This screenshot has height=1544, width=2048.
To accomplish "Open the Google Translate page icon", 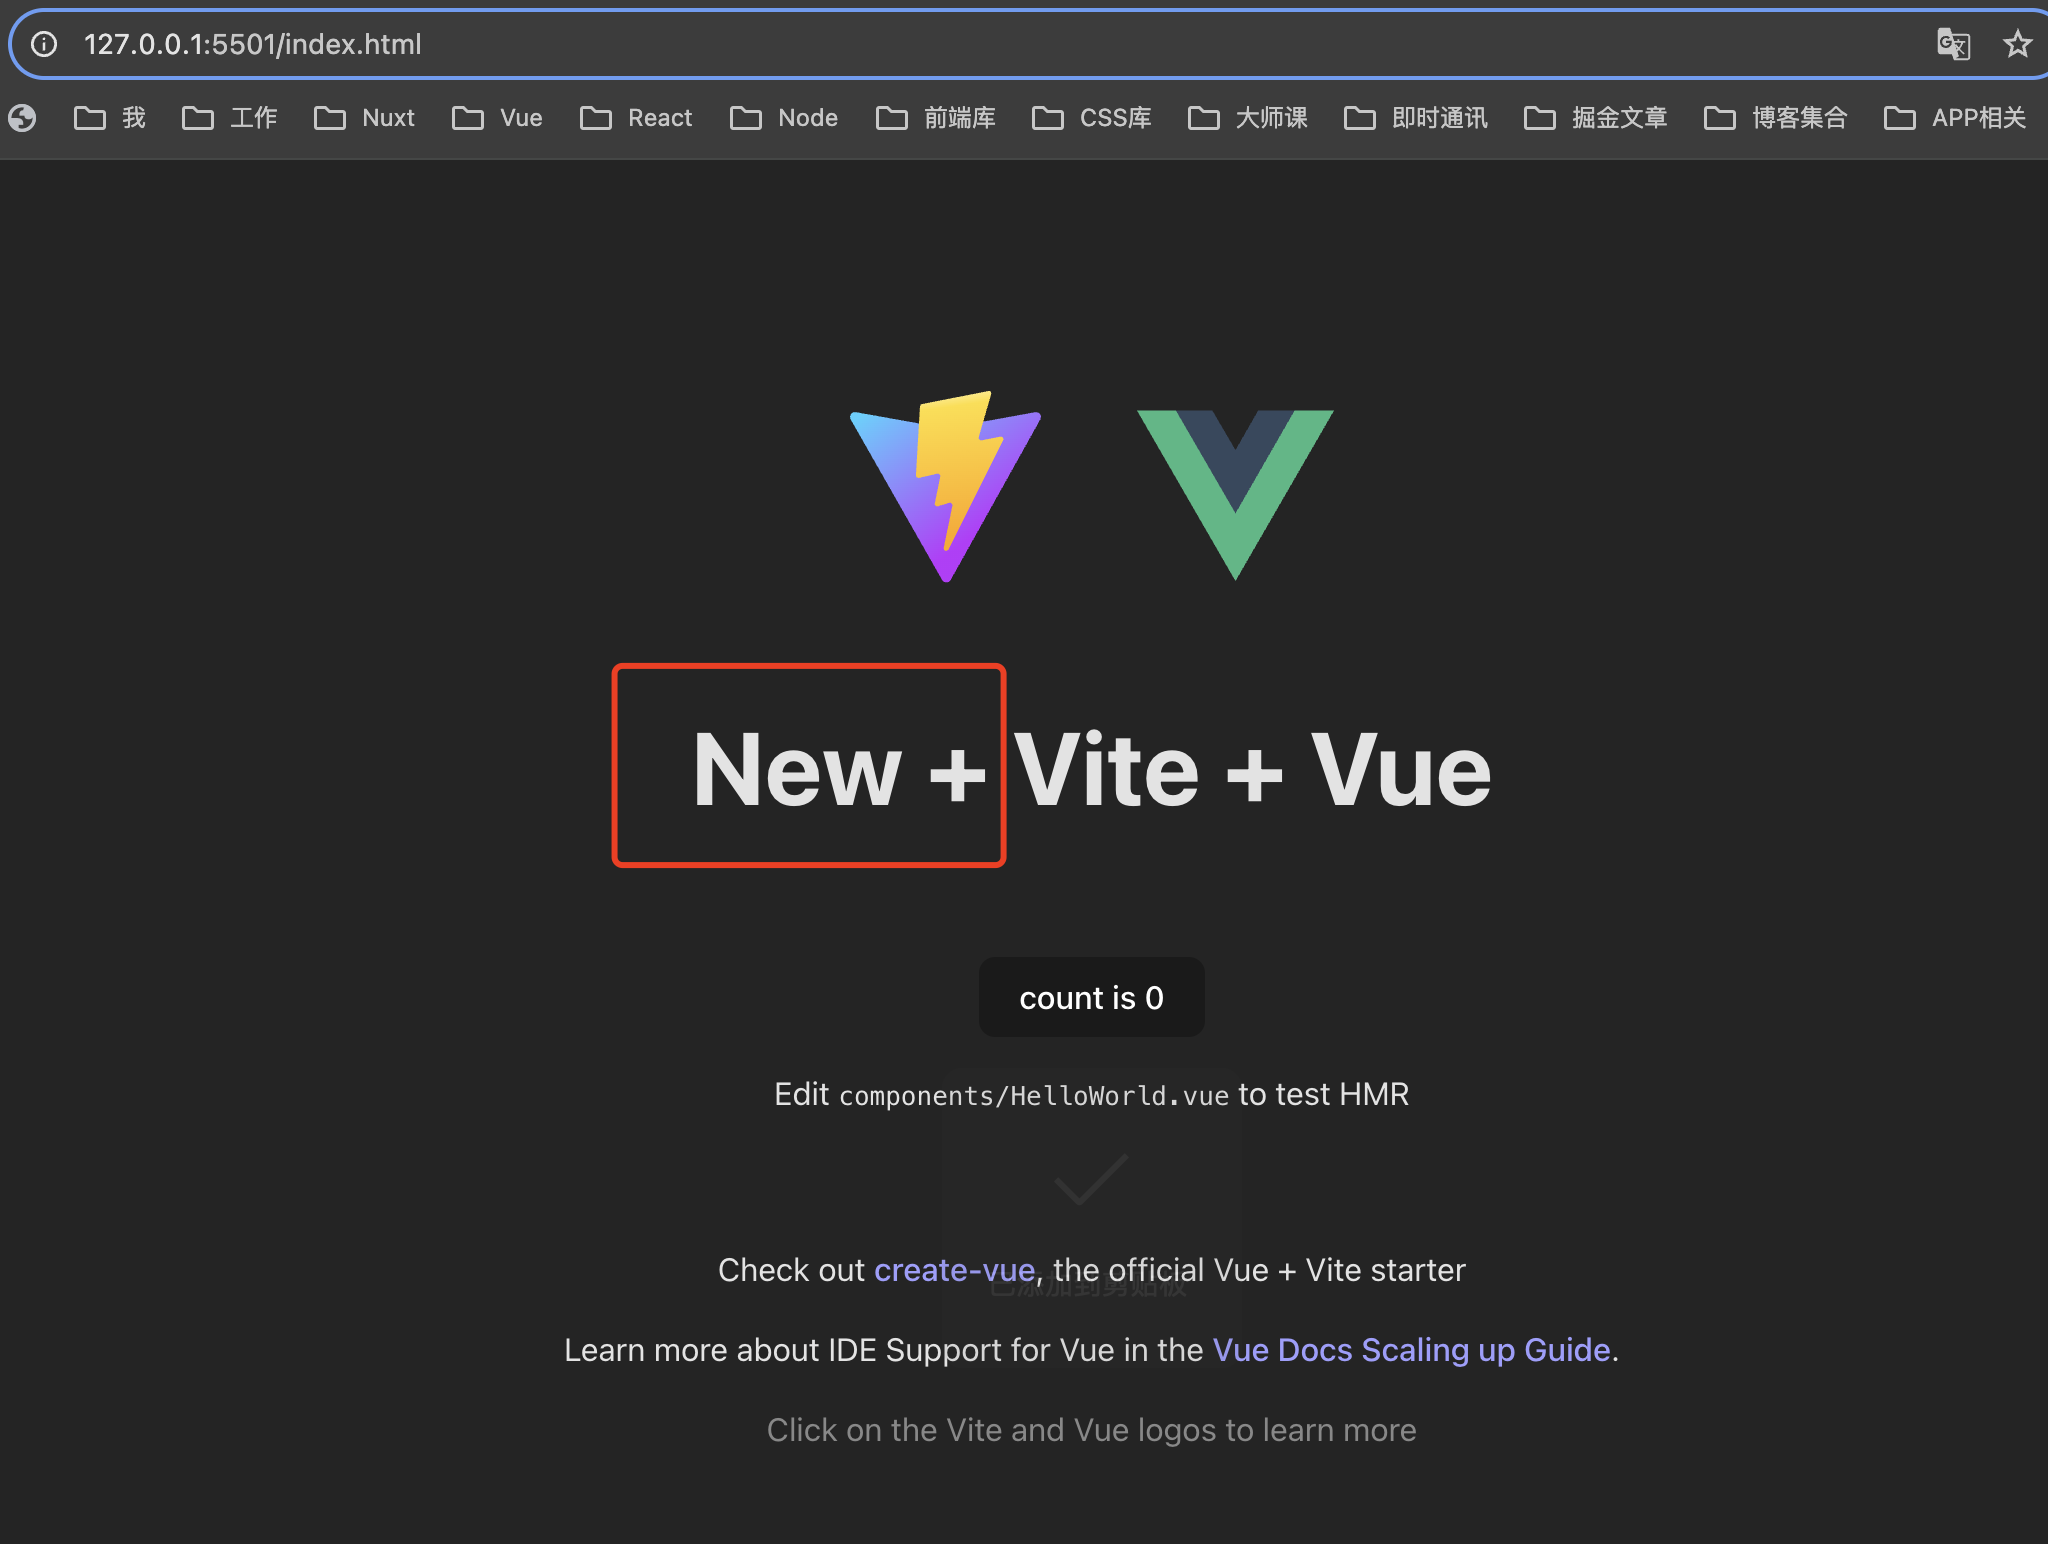I will 1953,44.
